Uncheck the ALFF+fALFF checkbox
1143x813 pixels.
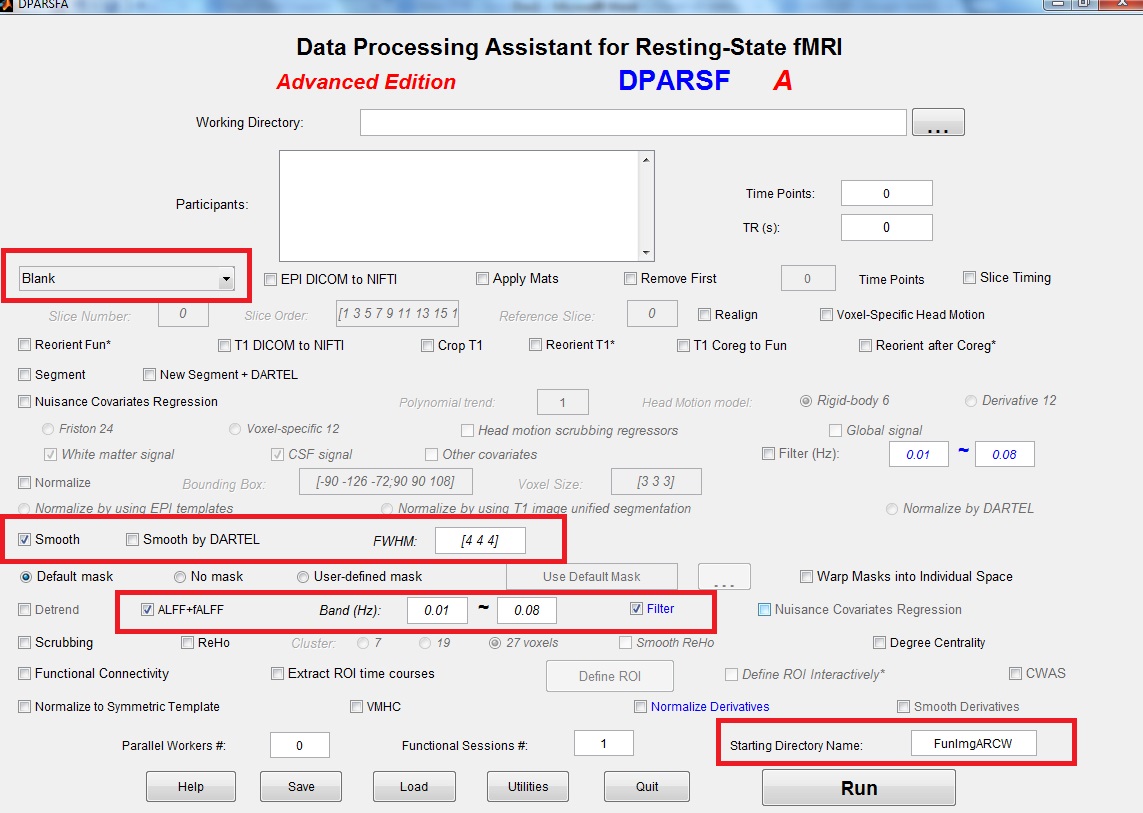pos(147,610)
